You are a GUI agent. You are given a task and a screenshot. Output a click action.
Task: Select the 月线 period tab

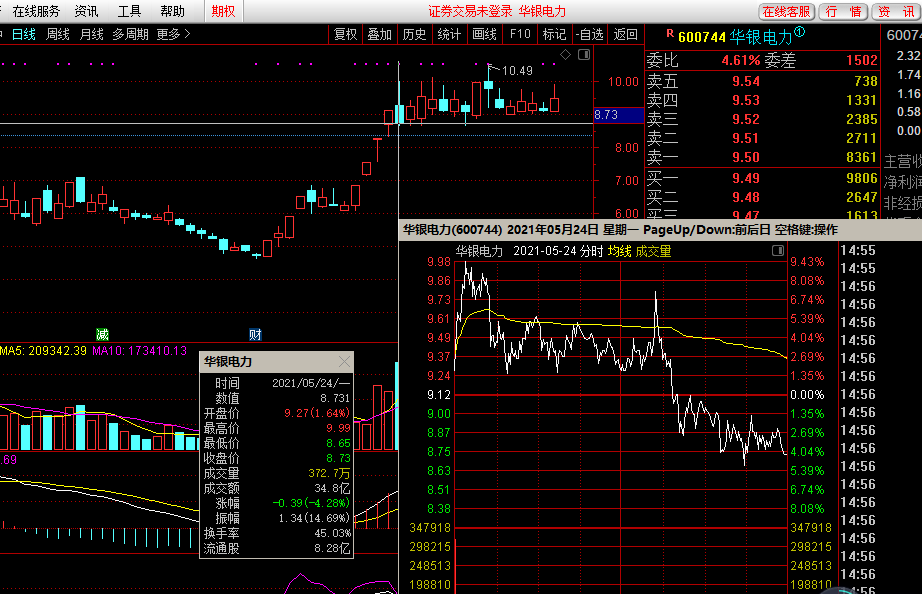coord(91,34)
